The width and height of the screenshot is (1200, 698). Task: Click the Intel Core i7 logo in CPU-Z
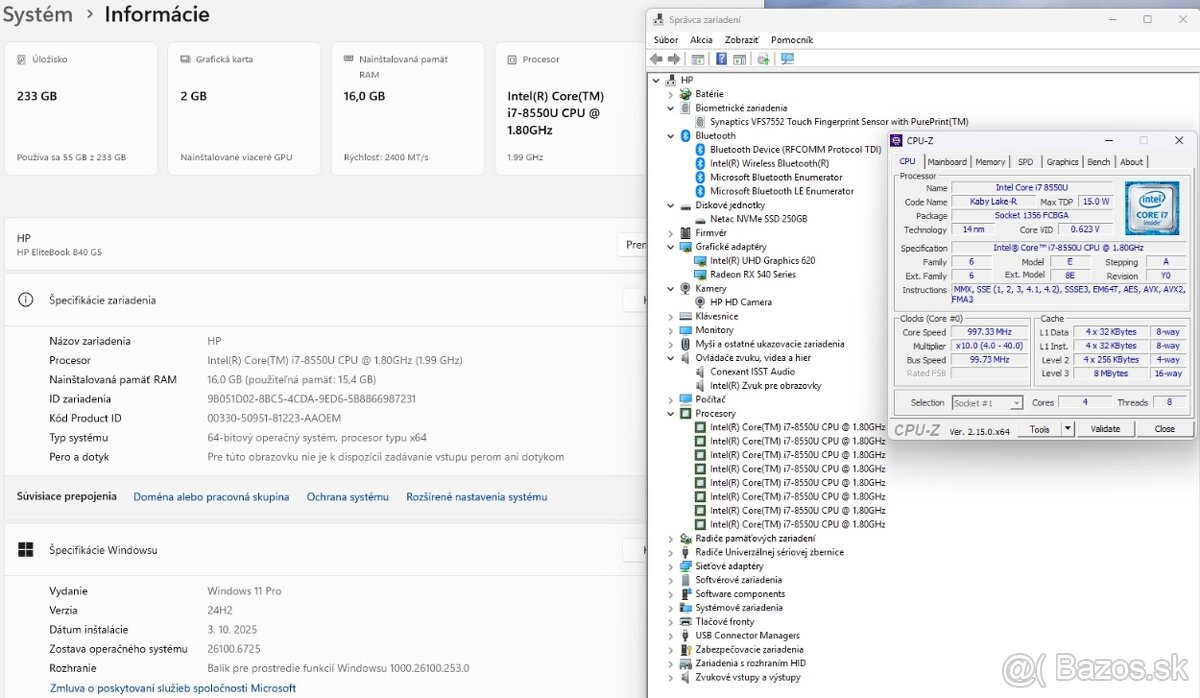[x=1151, y=210]
